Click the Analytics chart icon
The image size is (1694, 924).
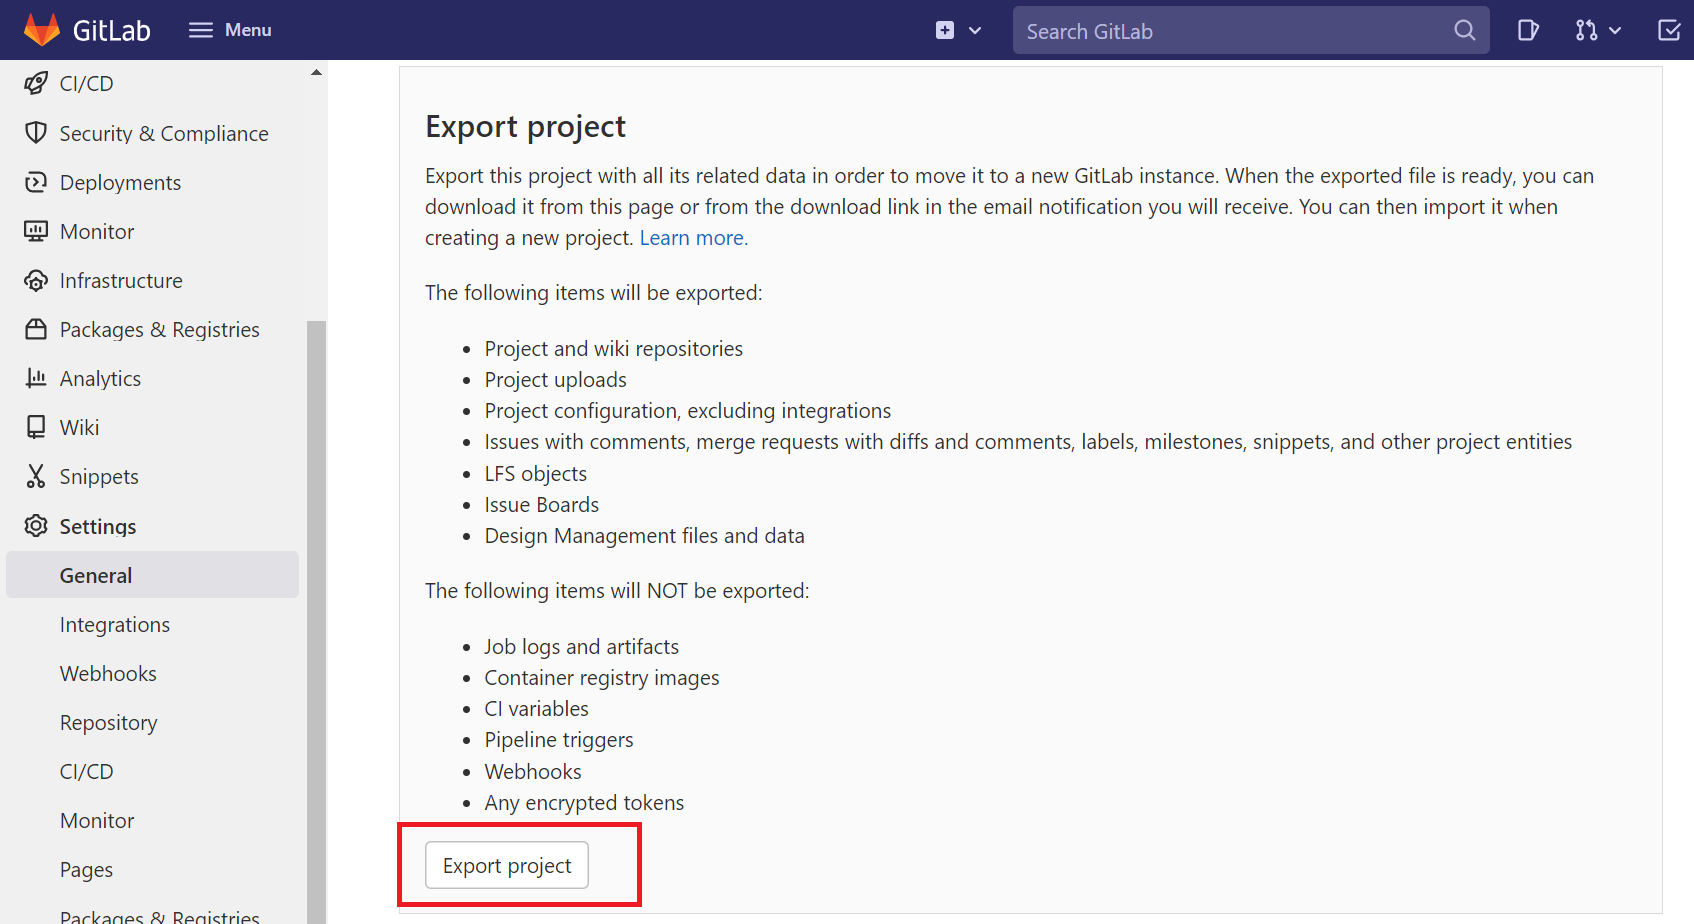click(x=36, y=378)
